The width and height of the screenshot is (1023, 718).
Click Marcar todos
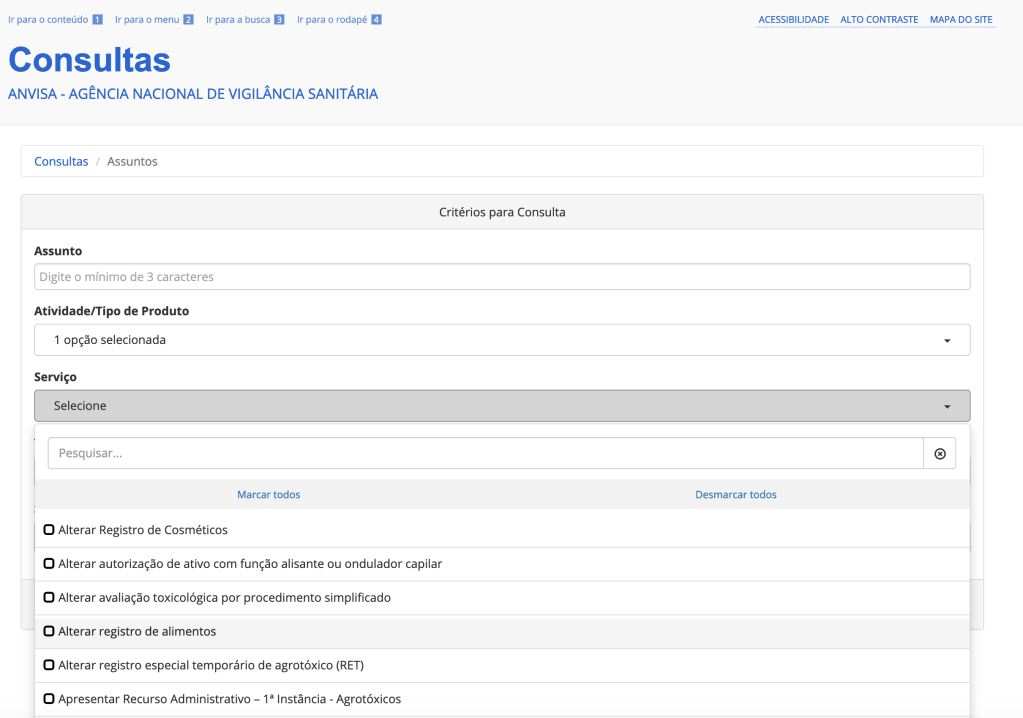(268, 495)
